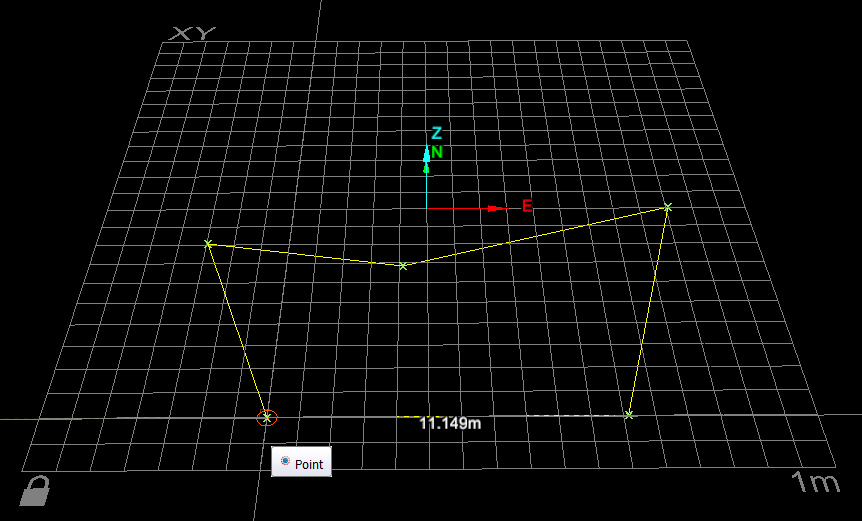Viewport: 862px width, 521px height.
Task: Pick the top-left polyline vertex marker
Action: pos(208,243)
